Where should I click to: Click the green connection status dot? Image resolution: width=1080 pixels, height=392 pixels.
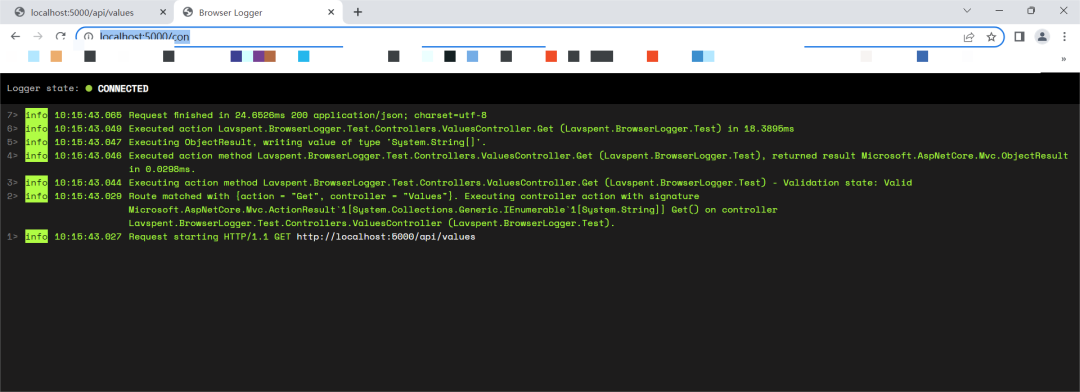click(x=89, y=89)
